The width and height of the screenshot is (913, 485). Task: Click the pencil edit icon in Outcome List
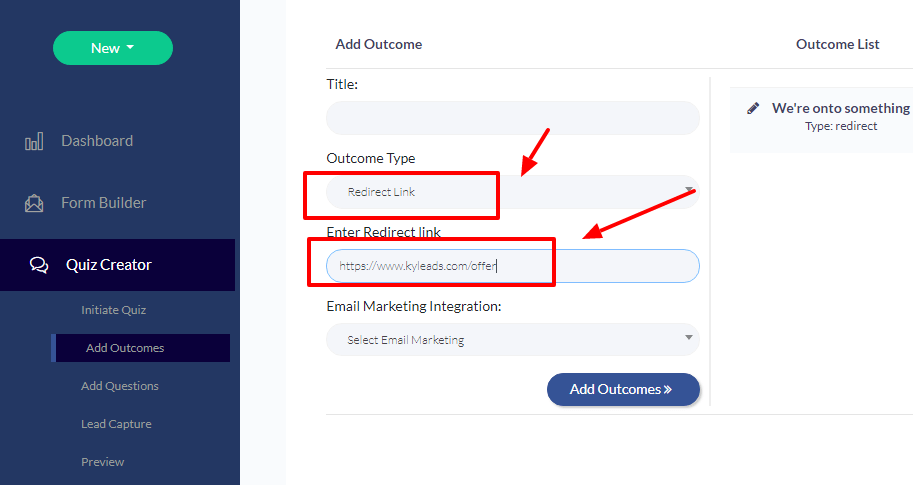(x=753, y=108)
